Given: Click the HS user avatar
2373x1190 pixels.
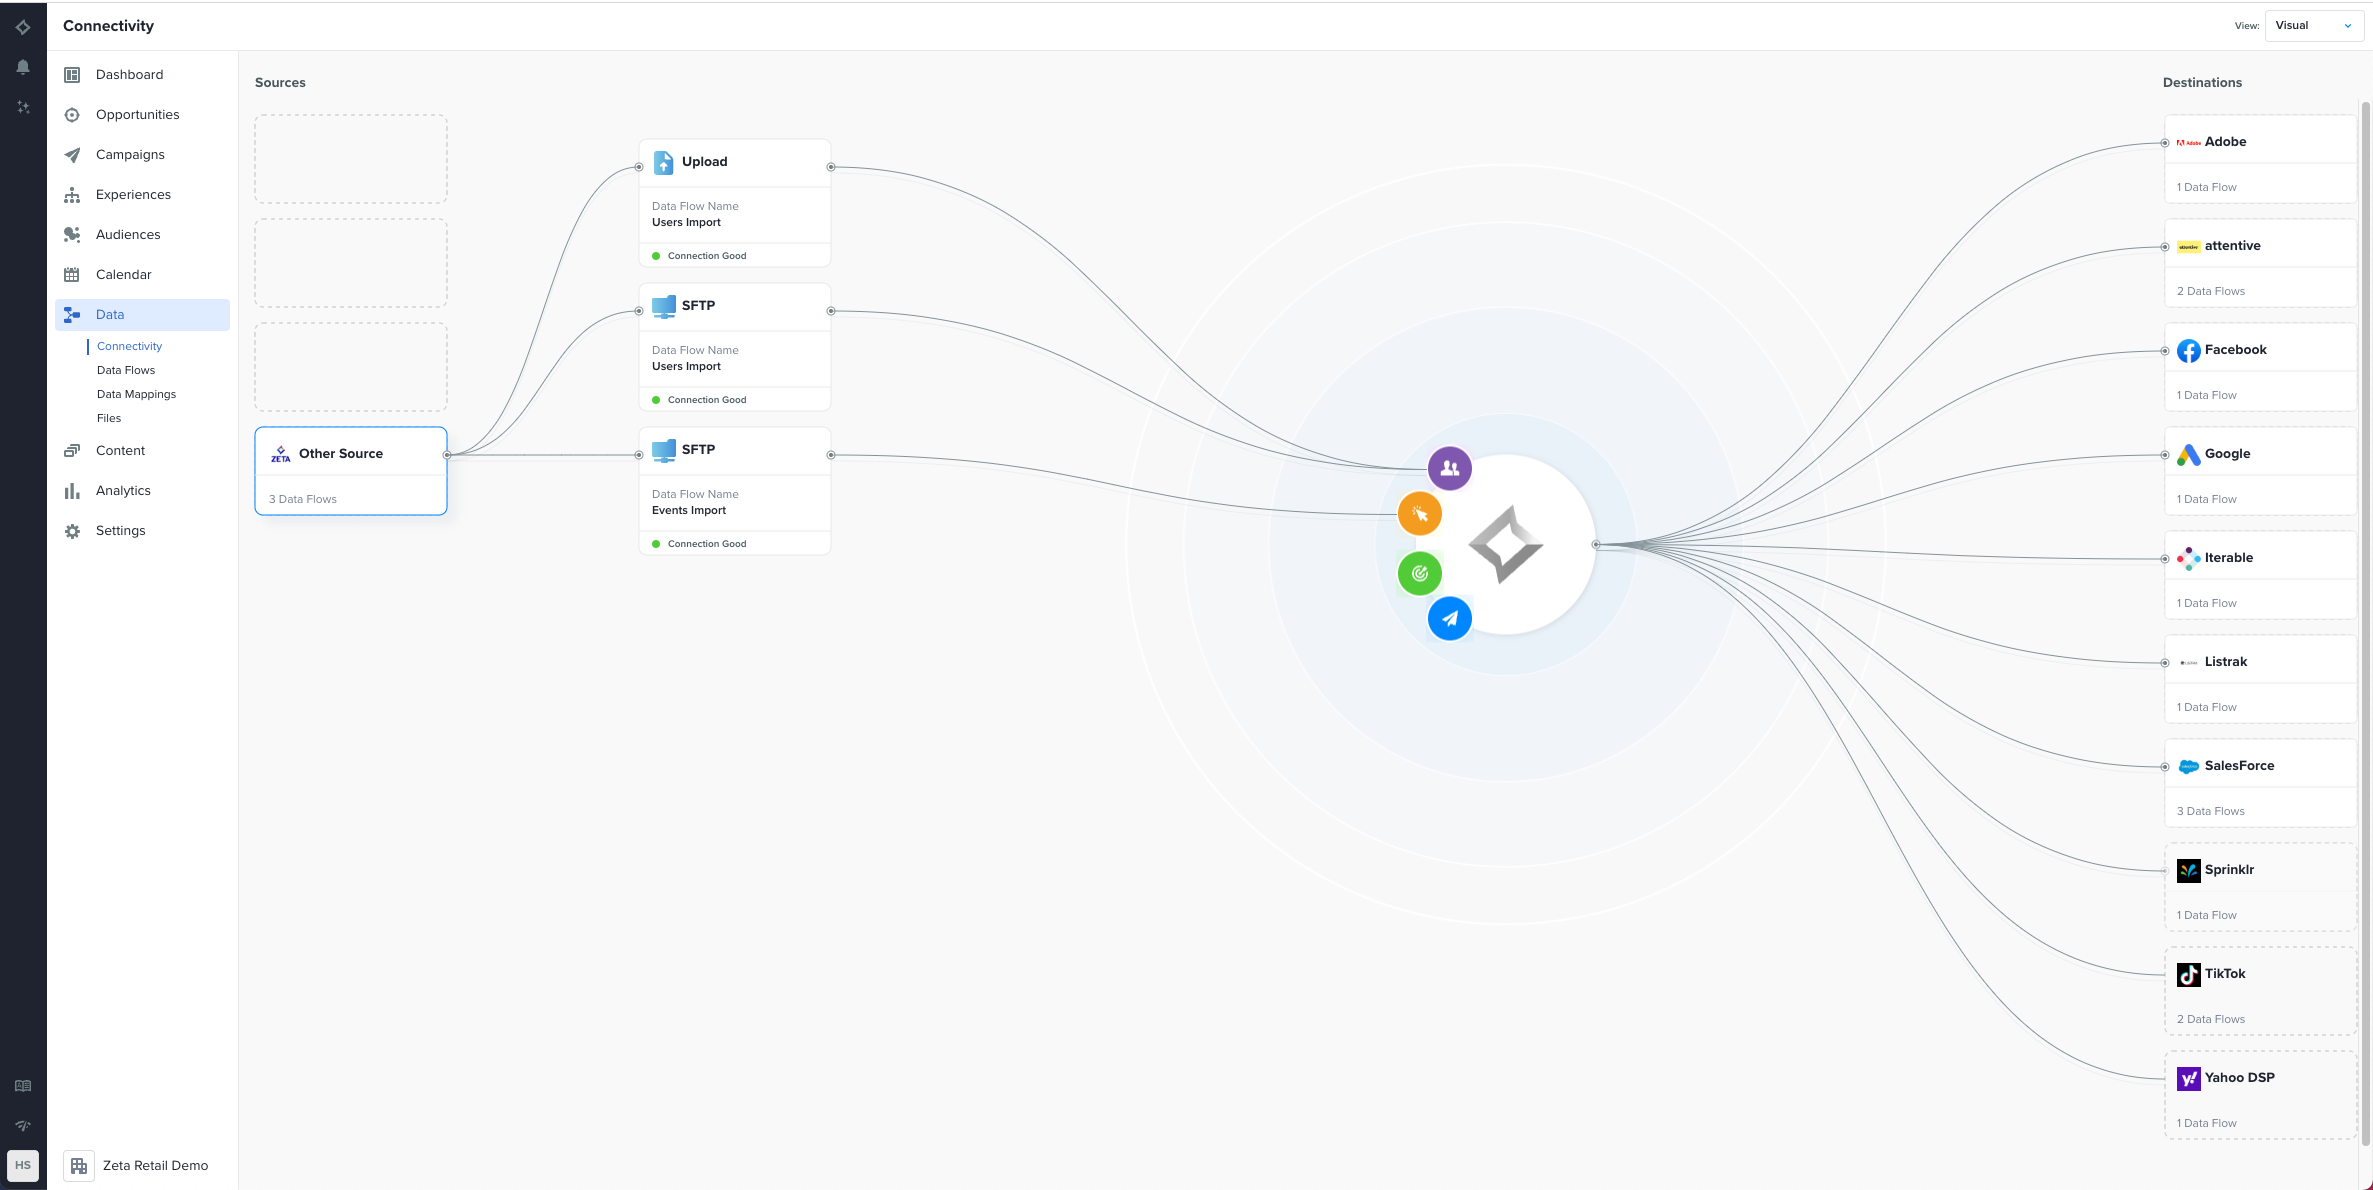Looking at the screenshot, I should pyautogui.click(x=23, y=1165).
